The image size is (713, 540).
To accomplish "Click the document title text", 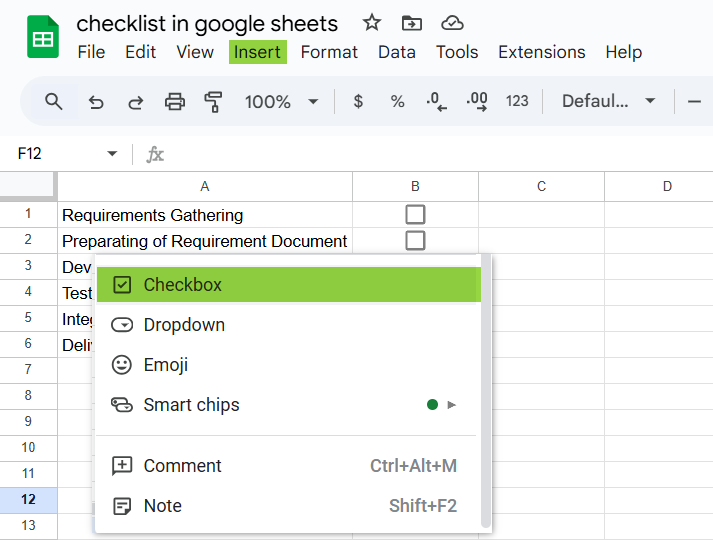I will tap(207, 23).
